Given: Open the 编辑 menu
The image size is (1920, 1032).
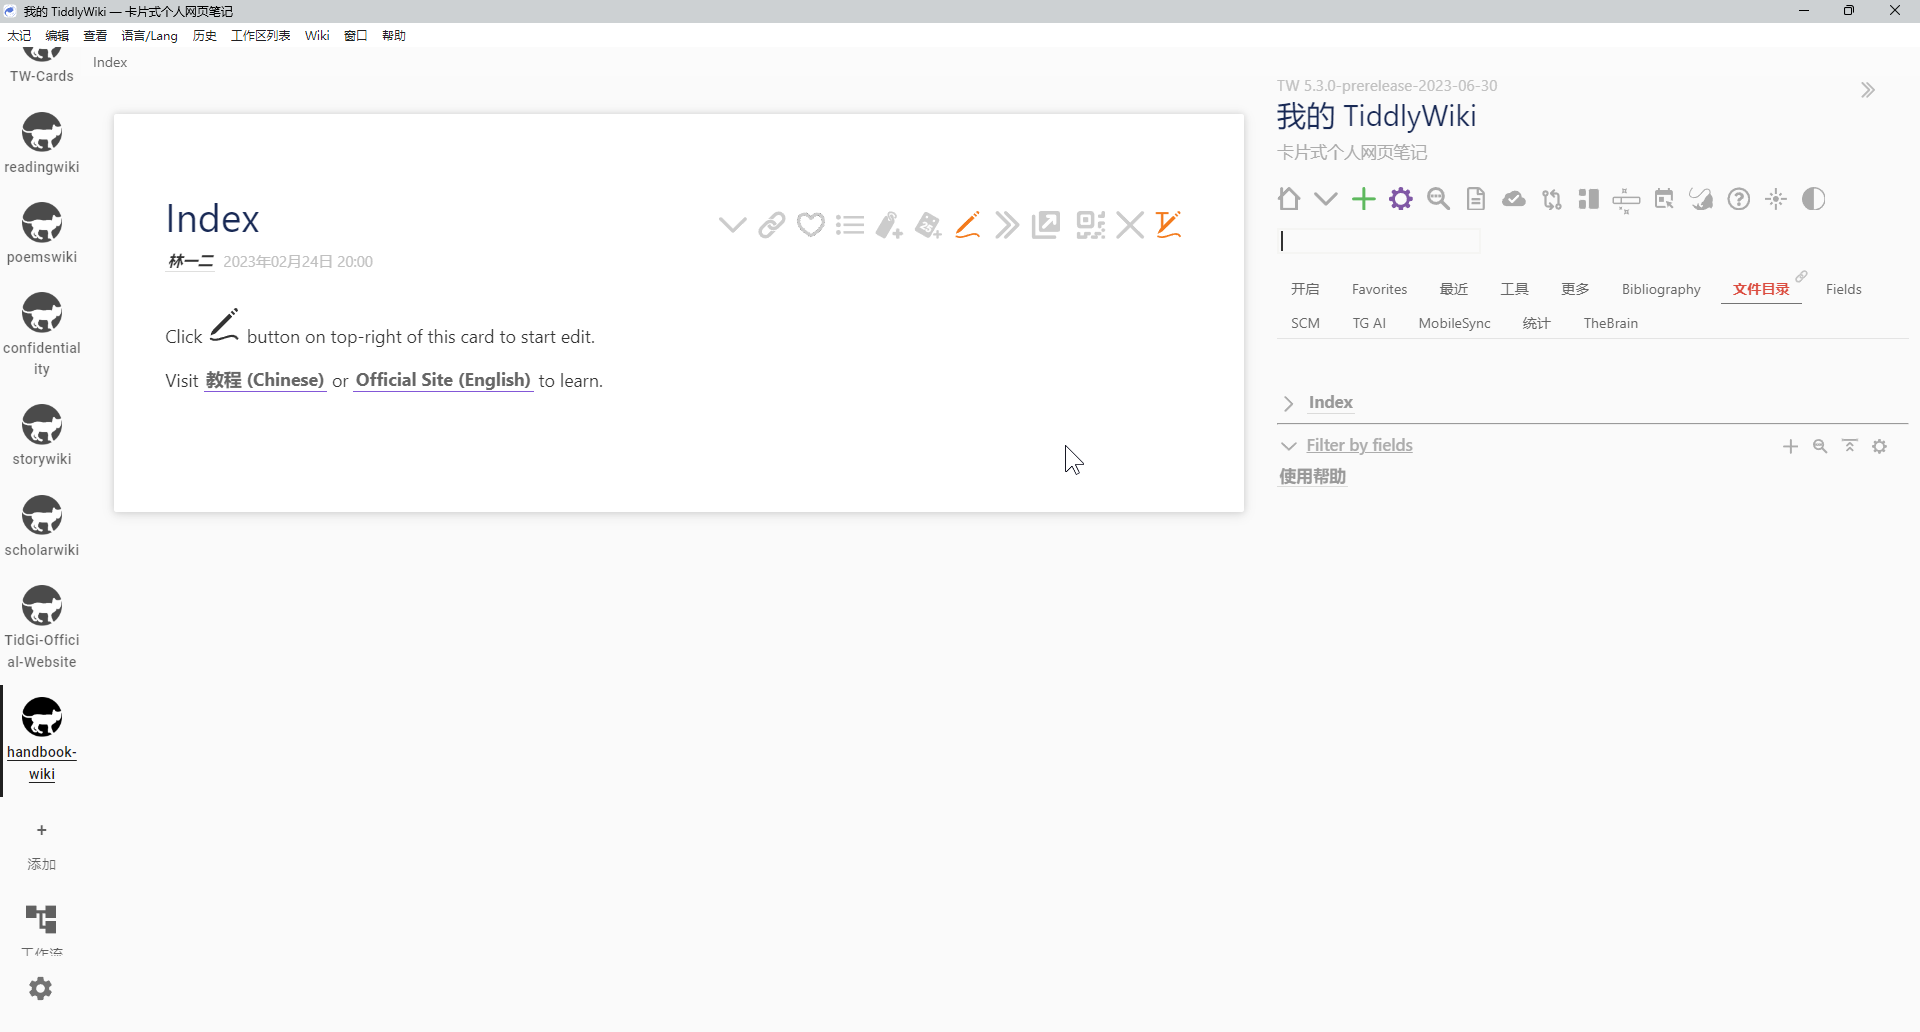Looking at the screenshot, I should 57,35.
